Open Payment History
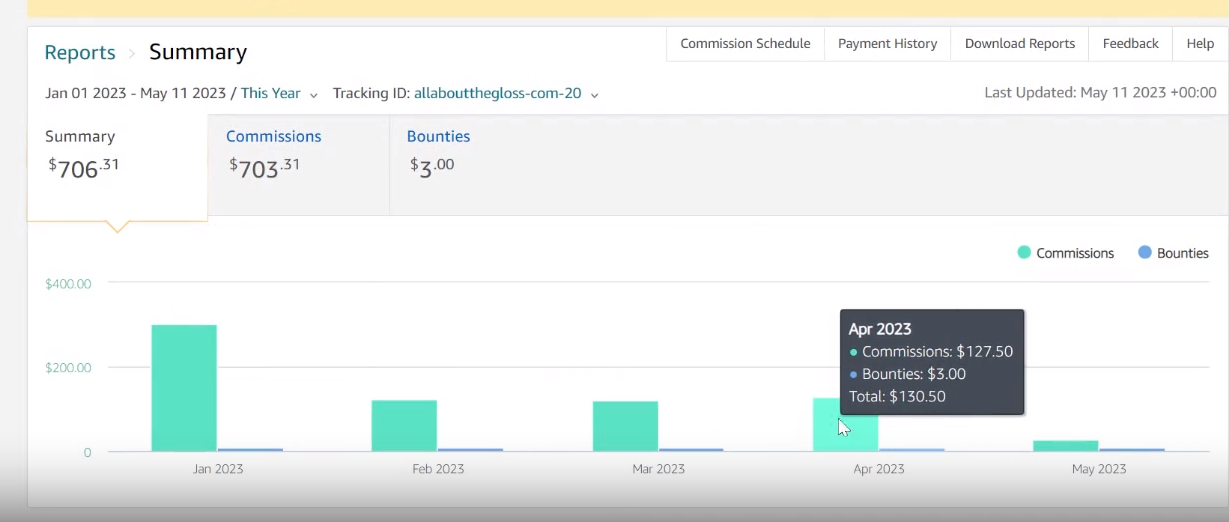 click(x=887, y=44)
